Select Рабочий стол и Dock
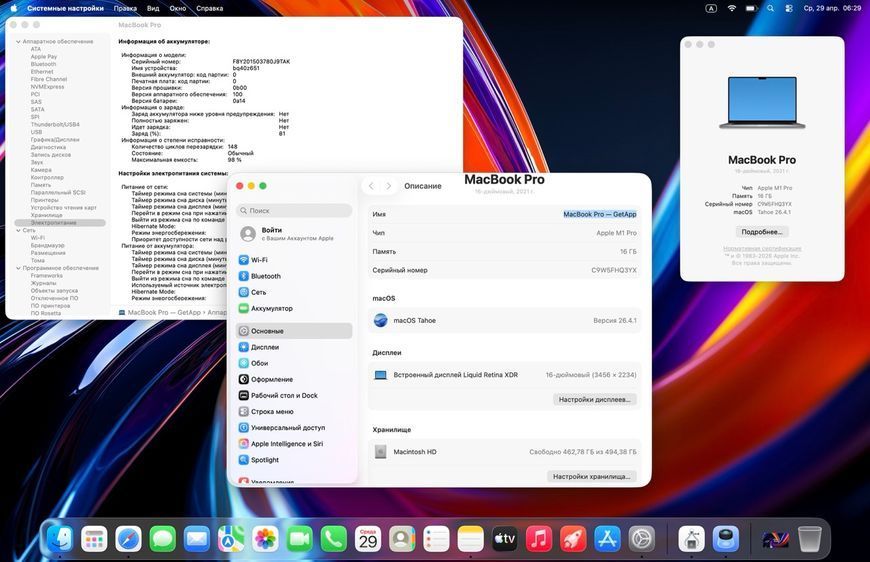Viewport: 870px width, 562px height. (294, 395)
